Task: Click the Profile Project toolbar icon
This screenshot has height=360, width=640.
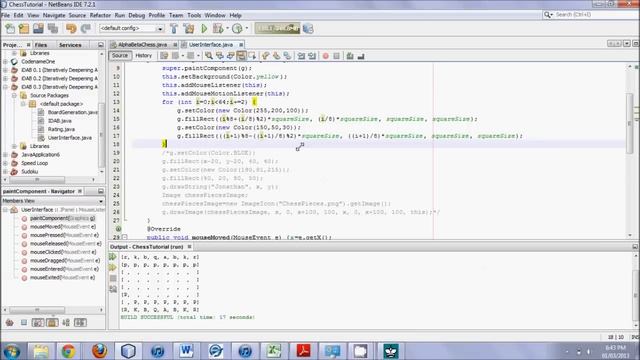Action: 237,29
